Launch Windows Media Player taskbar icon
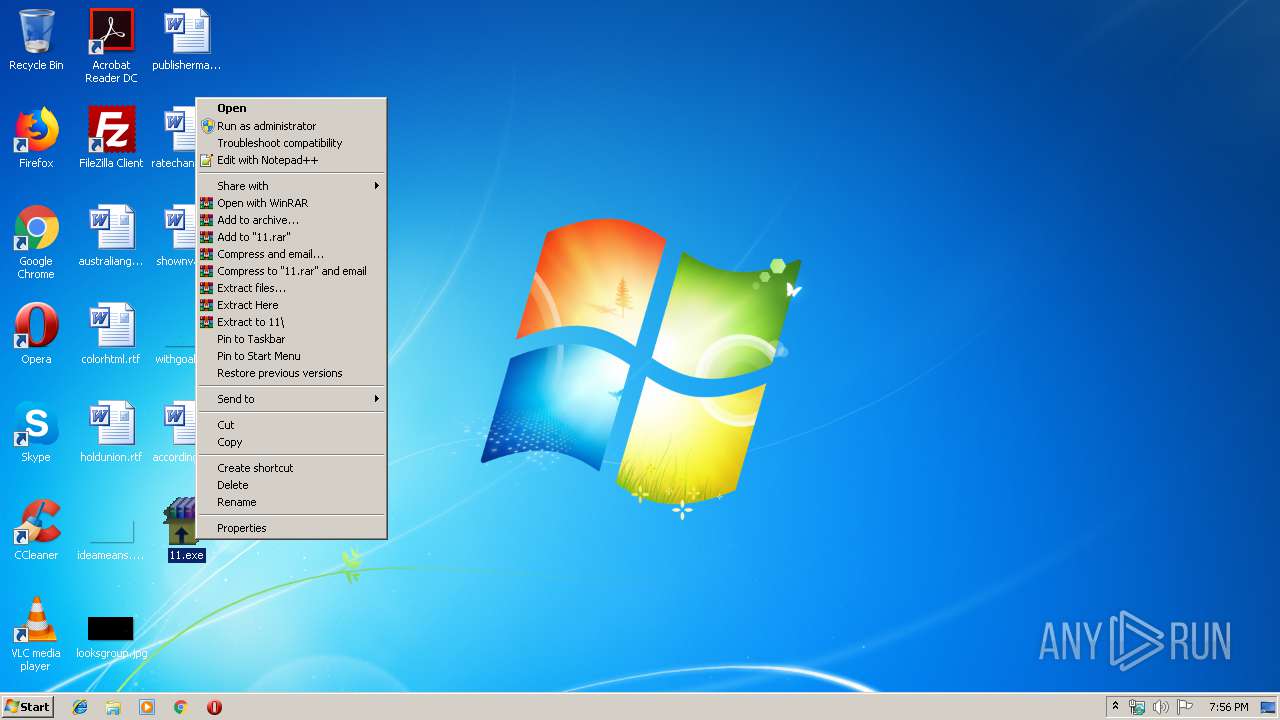1280x720 pixels. tap(147, 707)
